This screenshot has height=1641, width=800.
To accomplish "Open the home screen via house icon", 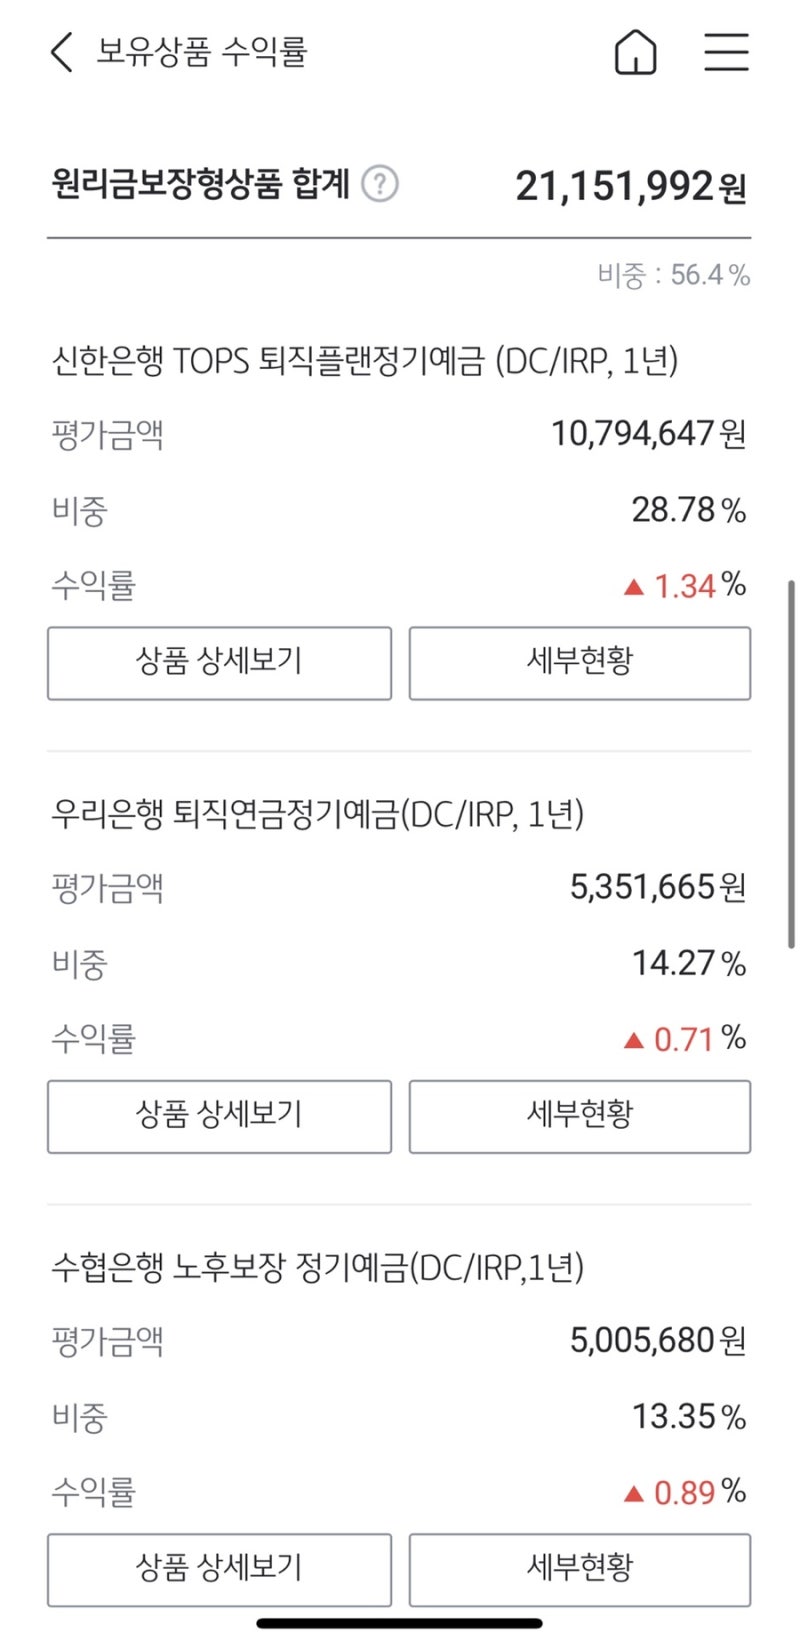I will 635,52.
